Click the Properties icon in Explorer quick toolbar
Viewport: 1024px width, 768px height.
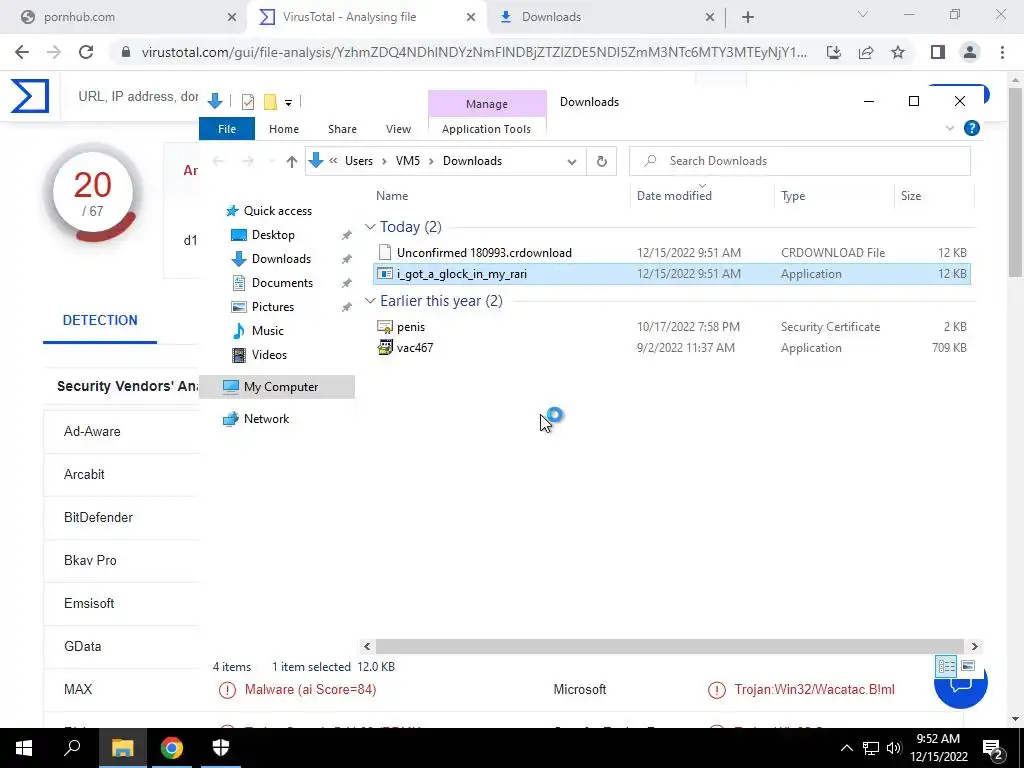[248, 101]
